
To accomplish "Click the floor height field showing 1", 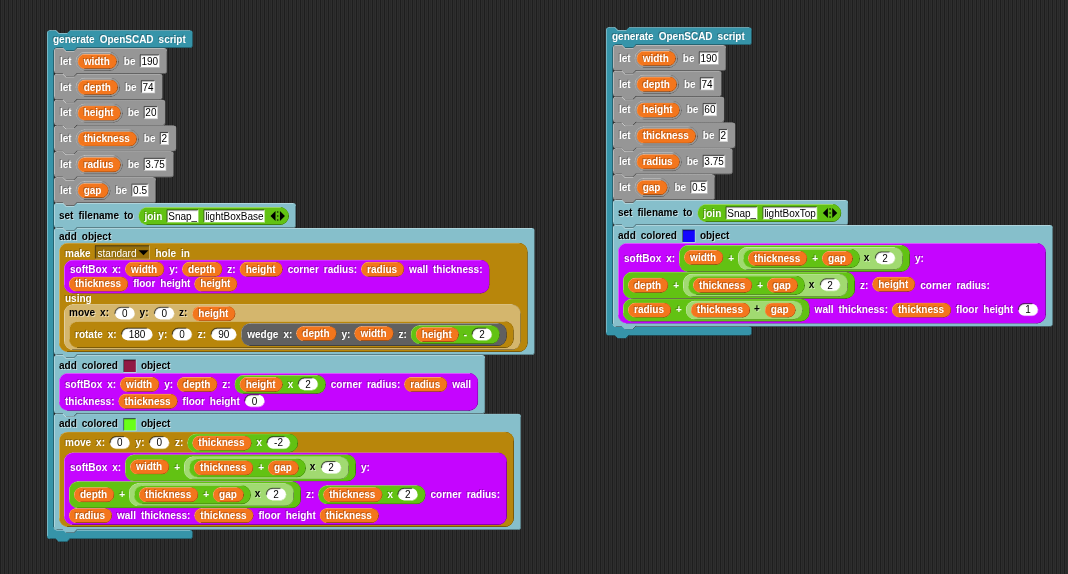I will point(1028,310).
